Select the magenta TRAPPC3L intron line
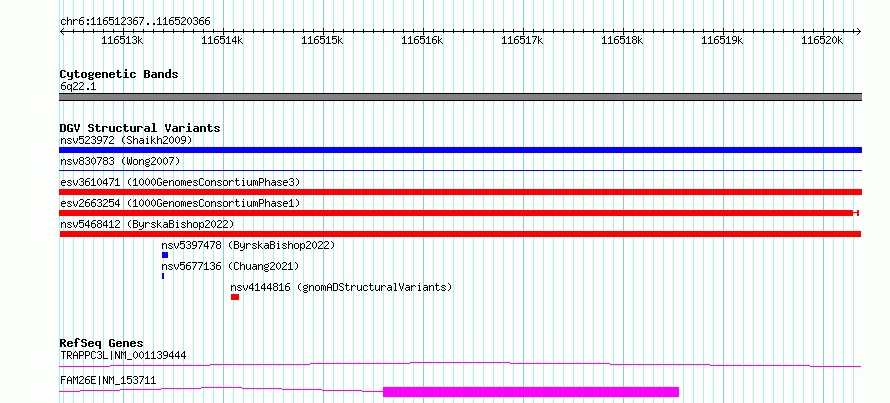This screenshot has height=403, width=890. 460,364
